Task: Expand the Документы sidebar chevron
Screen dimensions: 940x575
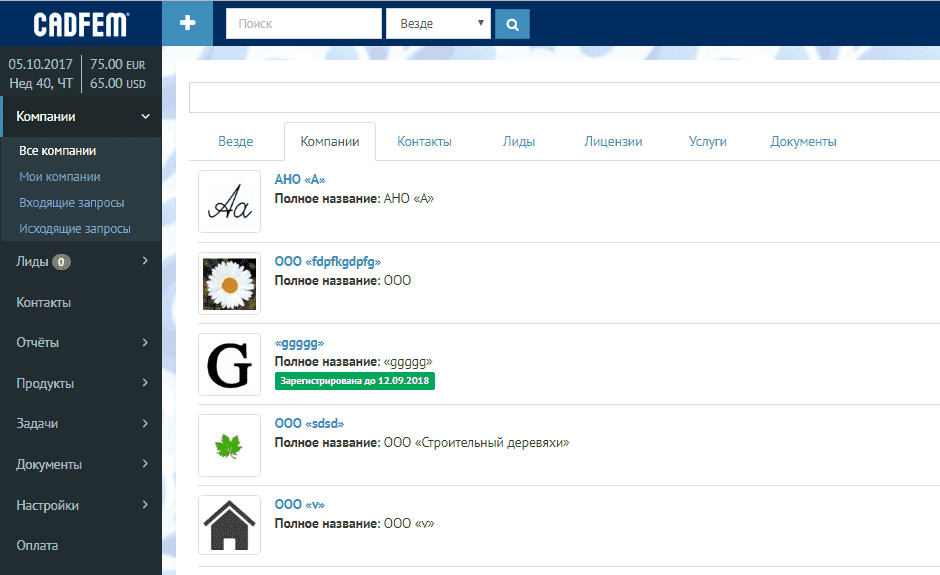Action: 145,463
